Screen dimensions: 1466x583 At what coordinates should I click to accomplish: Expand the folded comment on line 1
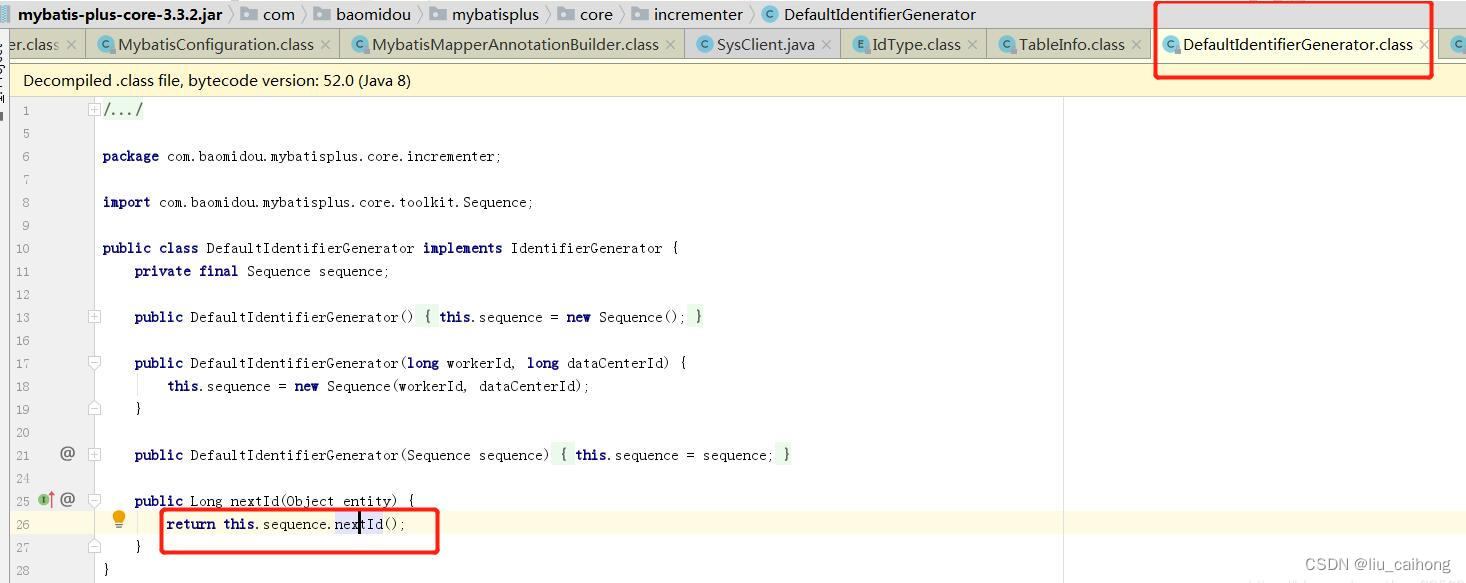(x=94, y=110)
